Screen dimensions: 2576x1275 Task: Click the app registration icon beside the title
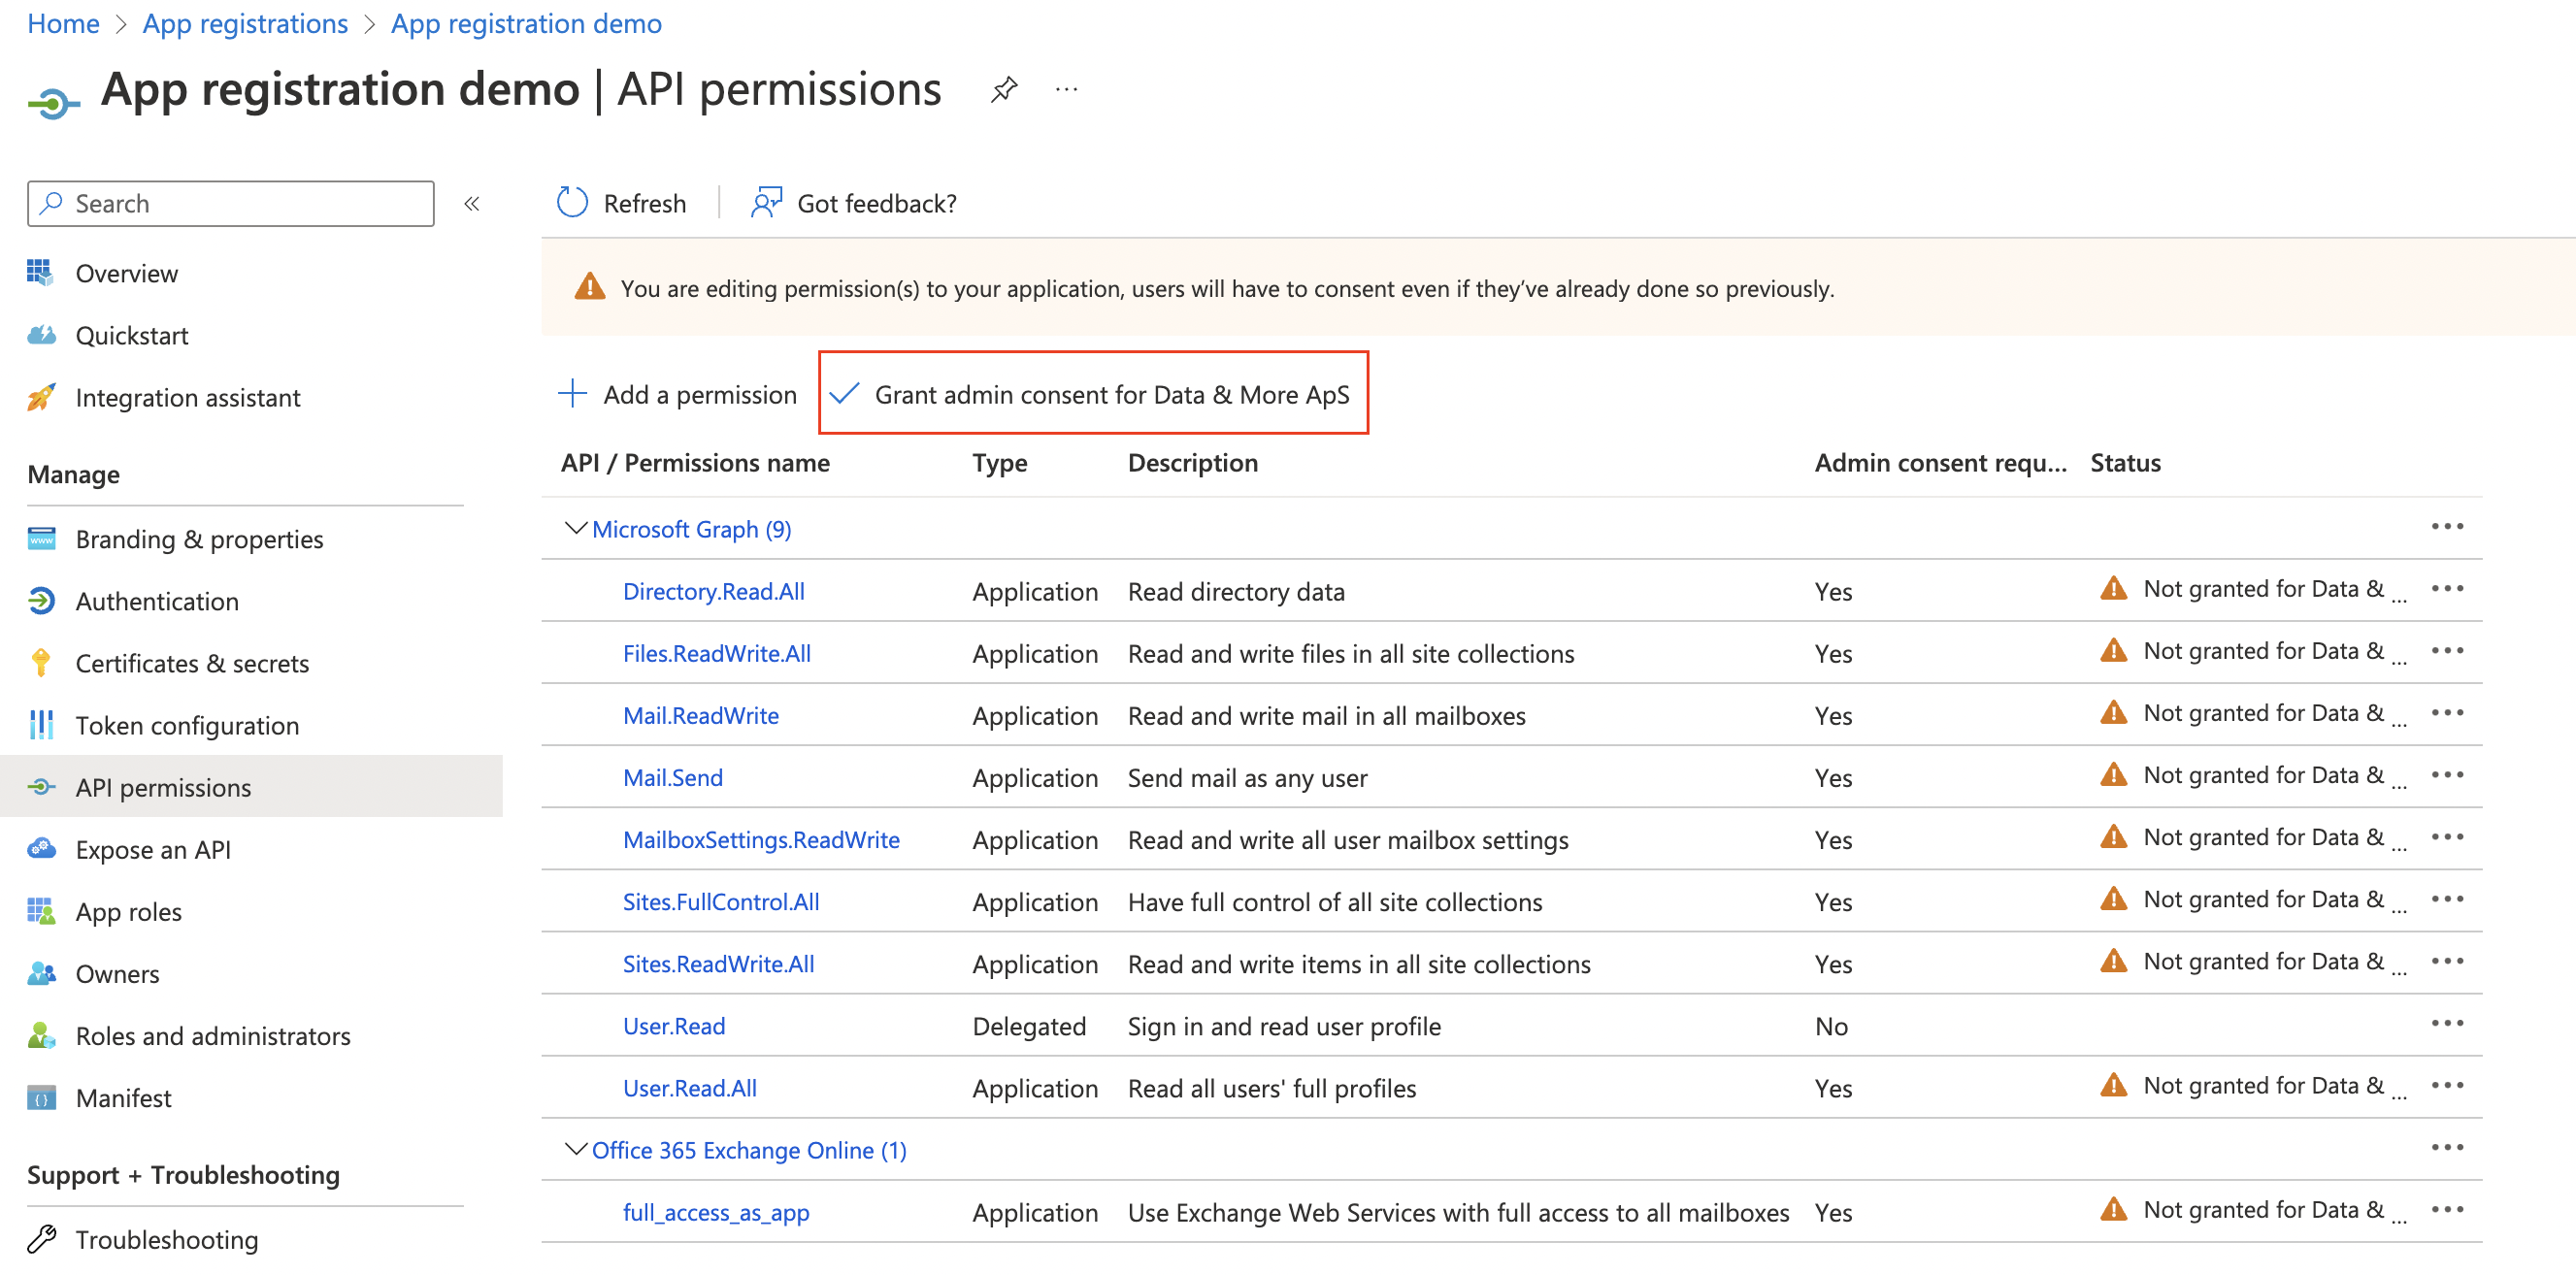(53, 102)
